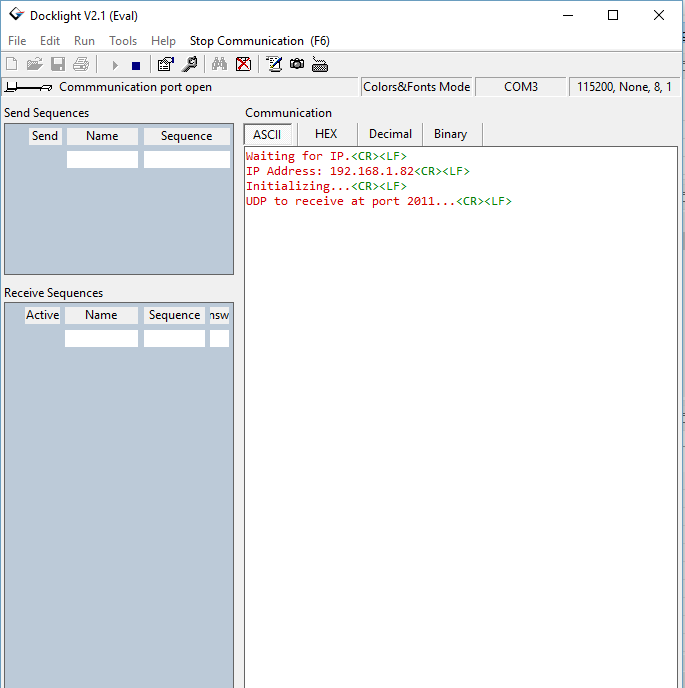Click the Receive Sequences panel title
This screenshot has height=688, width=685.
tap(54, 293)
